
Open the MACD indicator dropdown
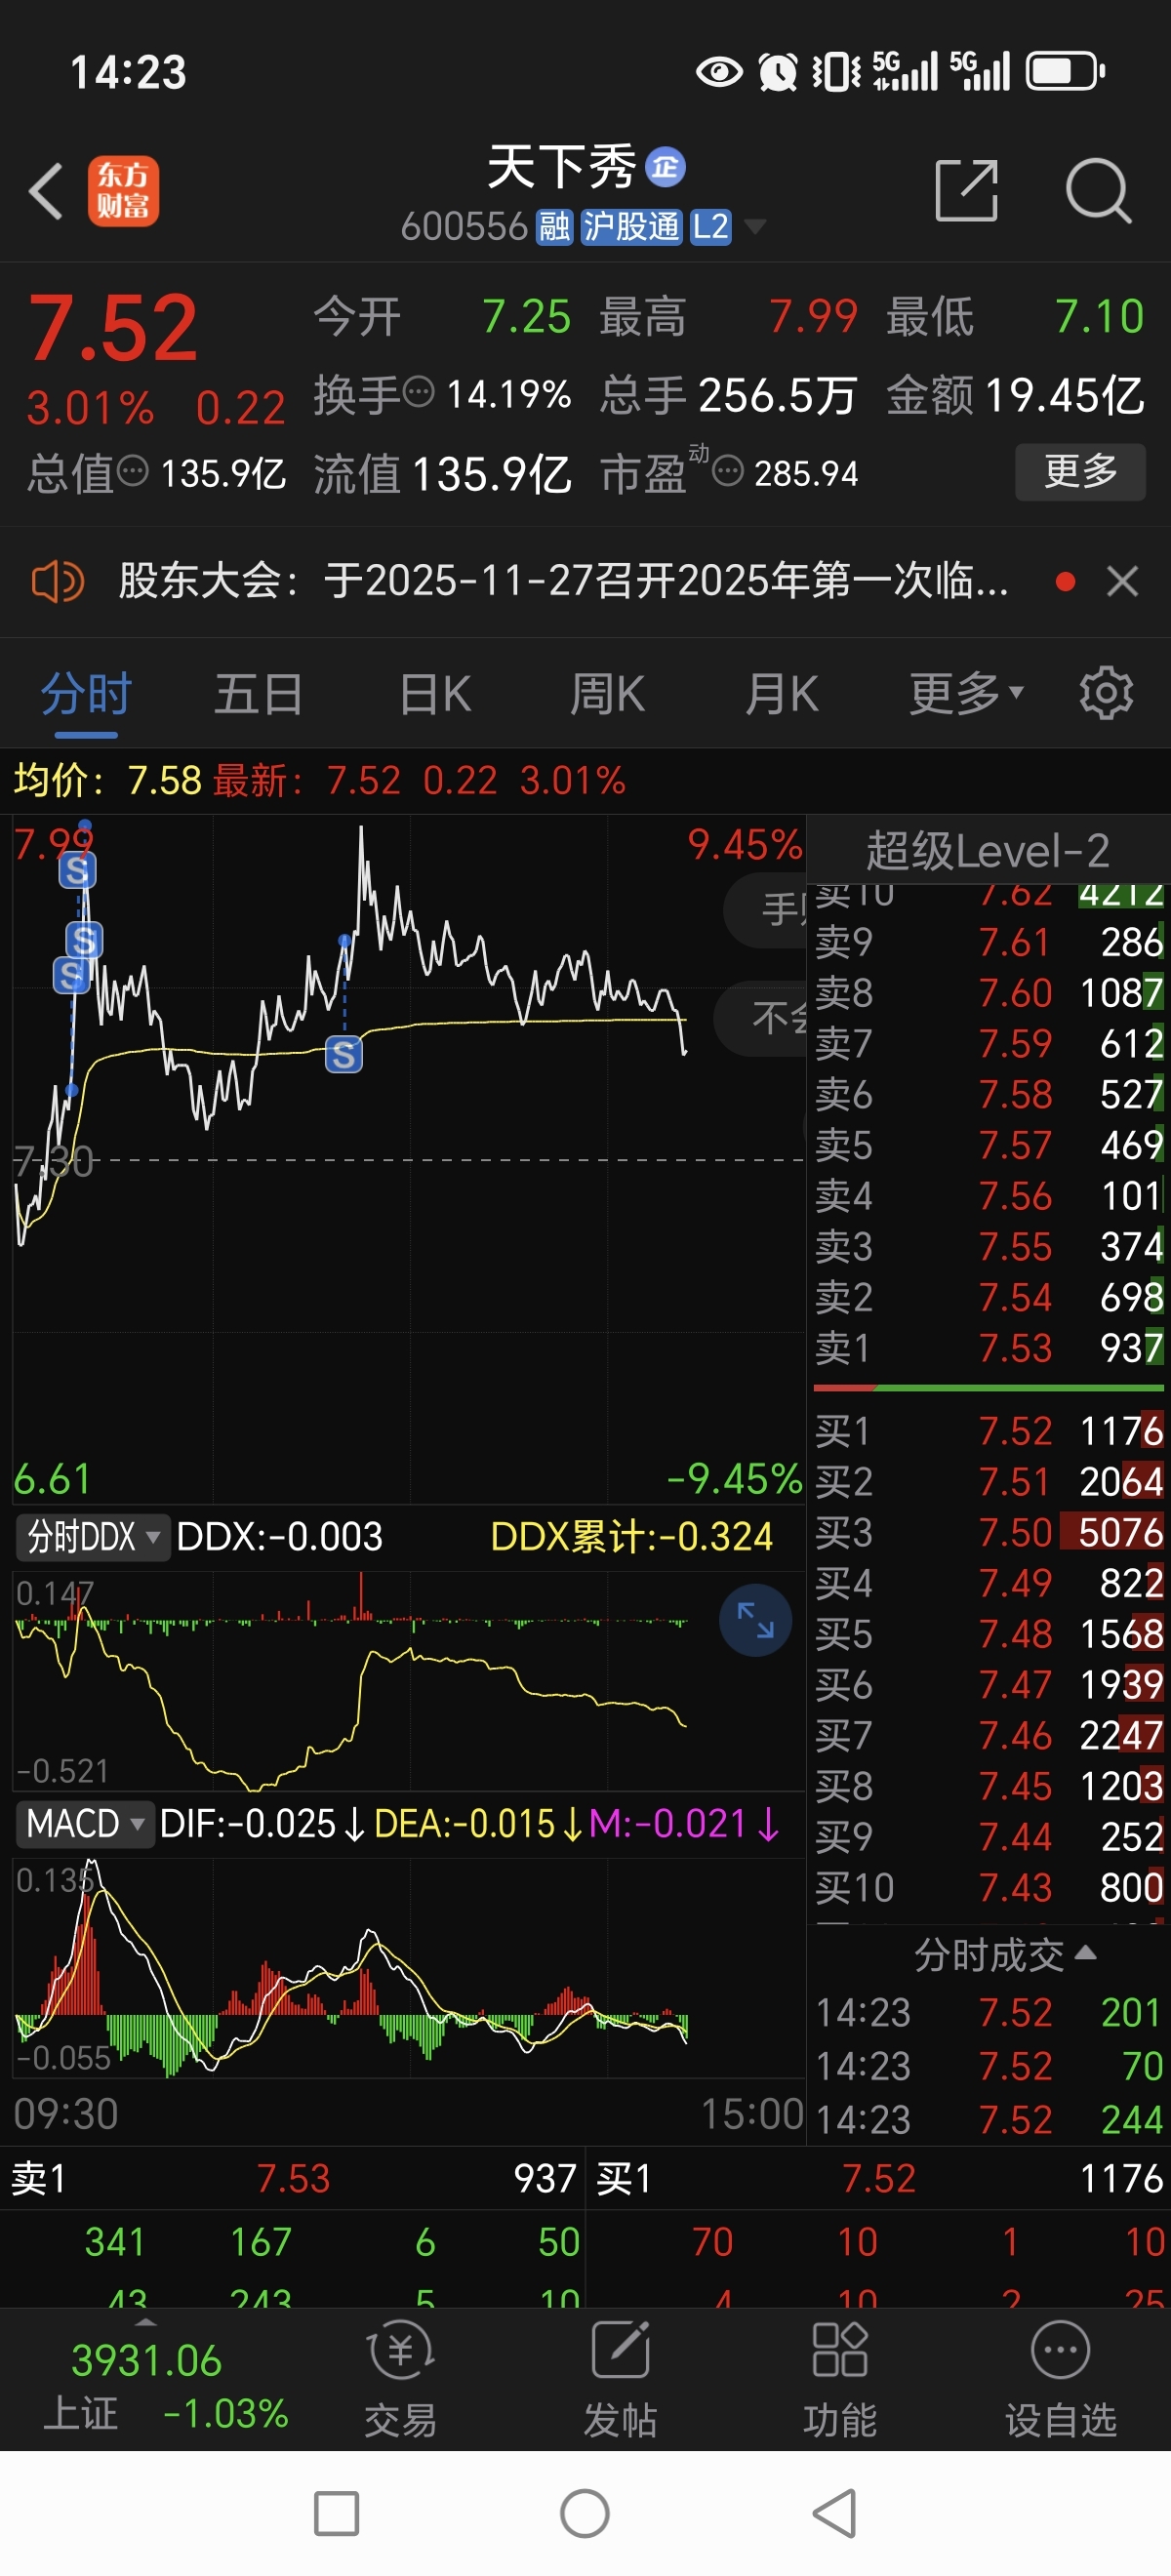[84, 1823]
